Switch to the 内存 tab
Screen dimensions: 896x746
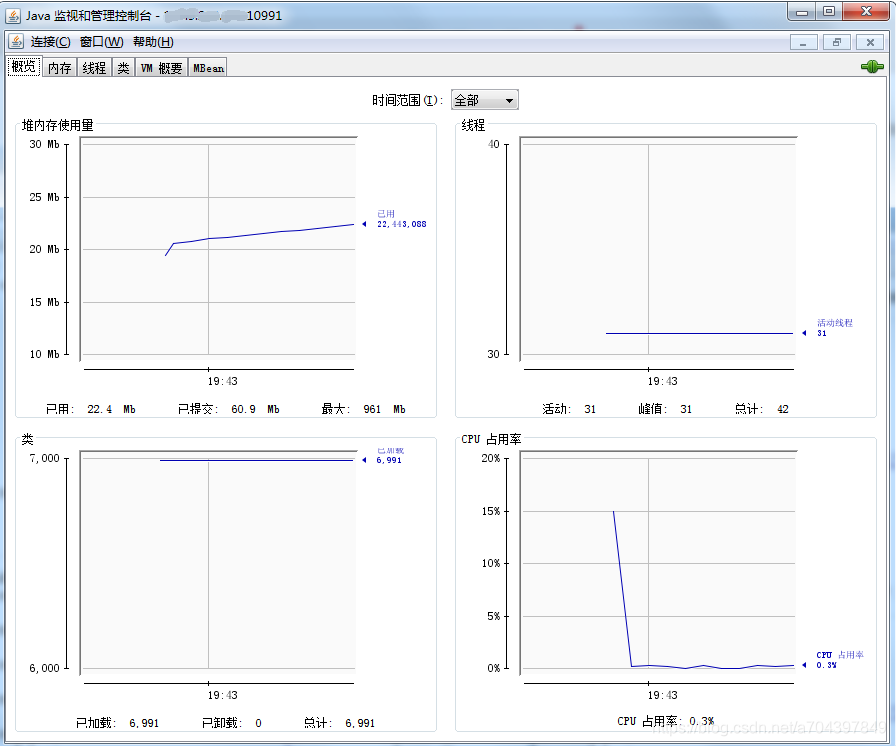[59, 68]
